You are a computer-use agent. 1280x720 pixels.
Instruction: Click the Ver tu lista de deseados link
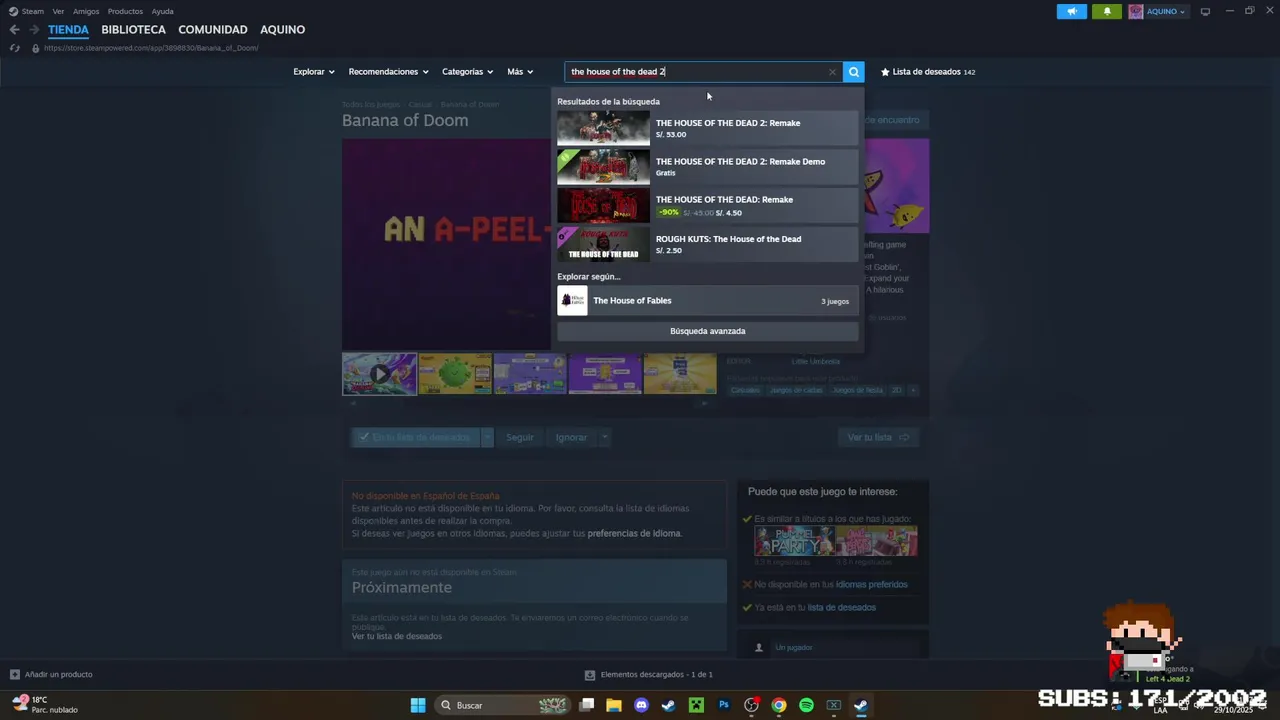[397, 637]
